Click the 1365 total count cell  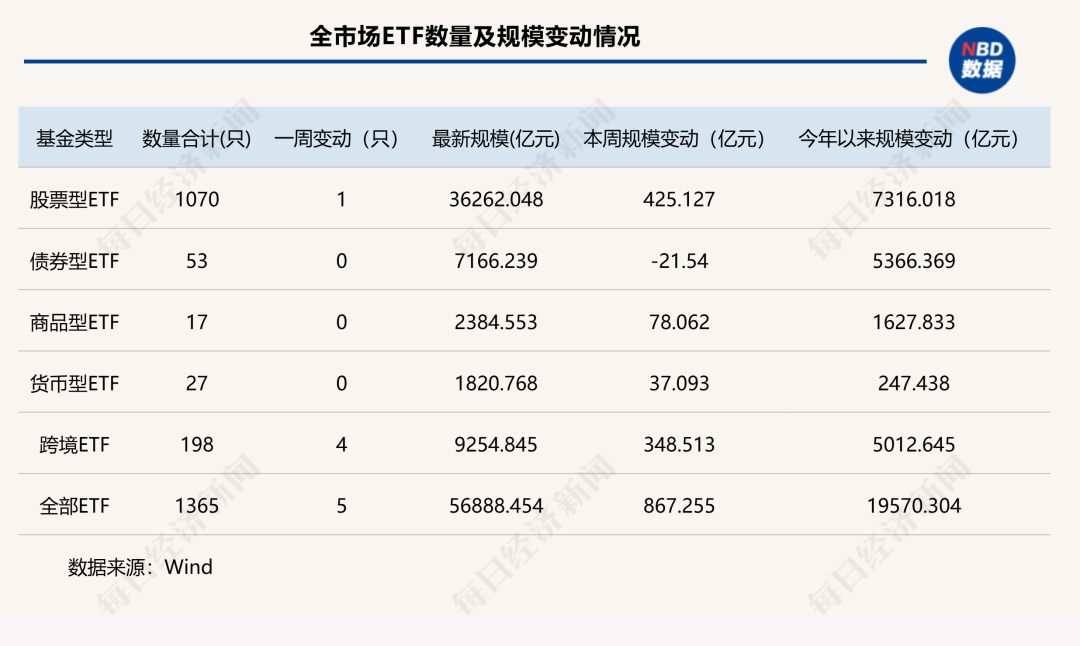pos(197,506)
